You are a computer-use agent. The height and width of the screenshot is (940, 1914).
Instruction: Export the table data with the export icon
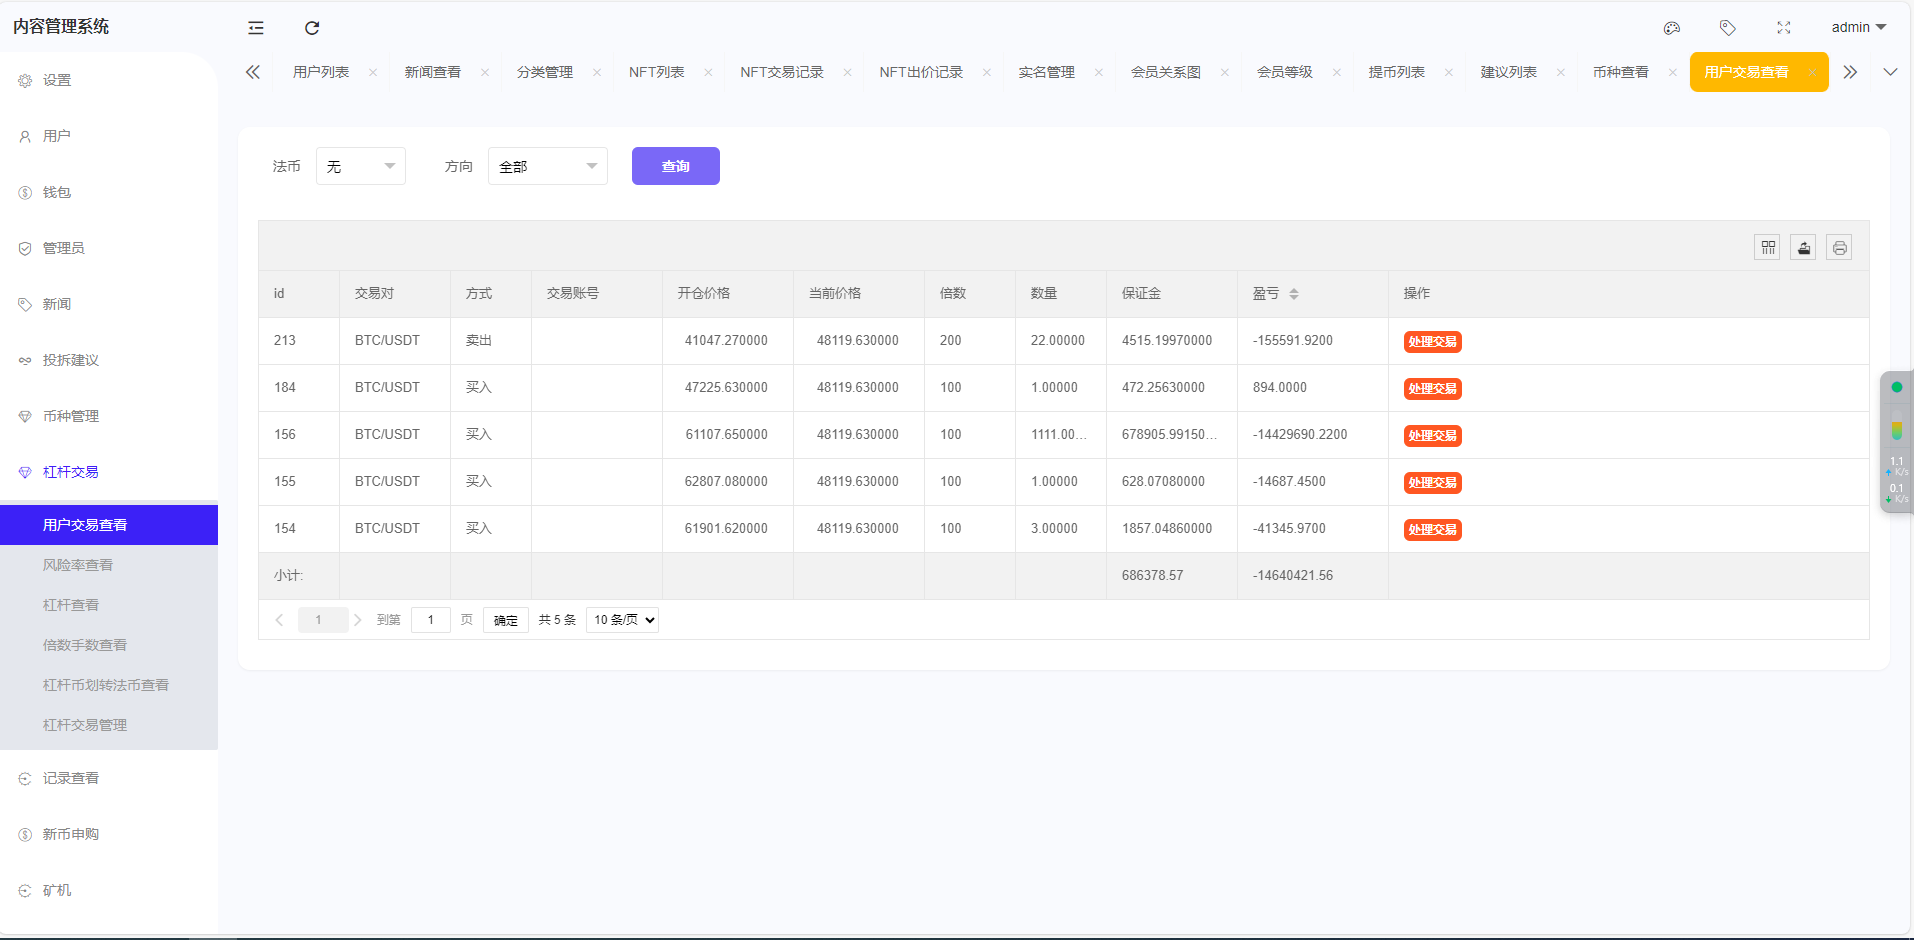point(1804,247)
